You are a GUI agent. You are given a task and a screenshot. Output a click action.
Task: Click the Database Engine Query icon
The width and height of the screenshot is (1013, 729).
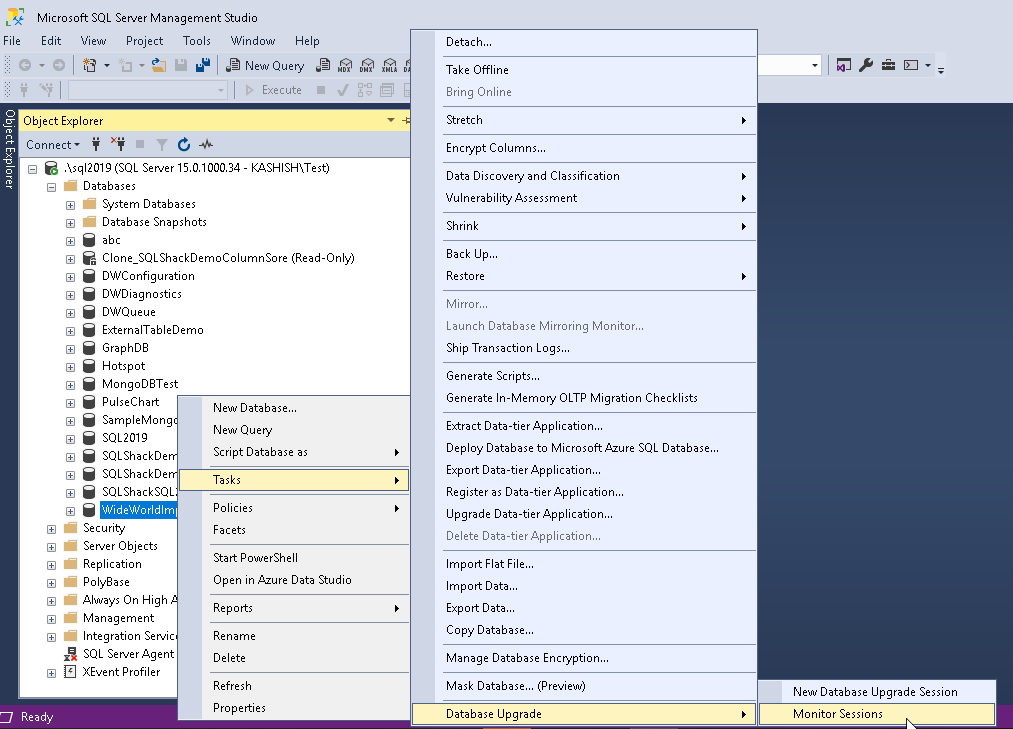323,65
